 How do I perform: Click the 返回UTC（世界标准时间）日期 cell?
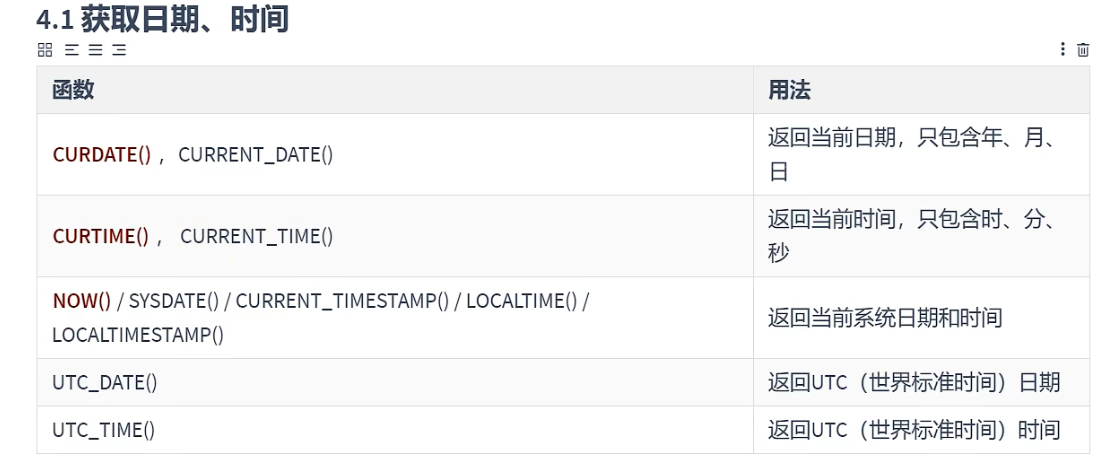tap(913, 383)
